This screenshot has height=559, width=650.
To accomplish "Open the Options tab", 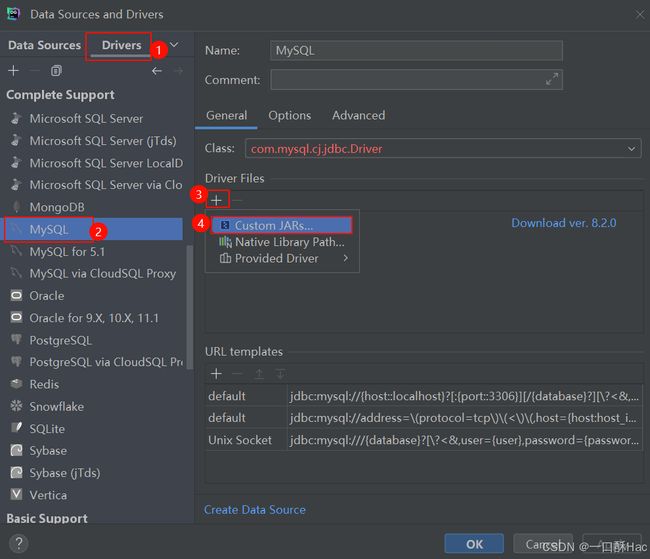I will click(x=289, y=115).
